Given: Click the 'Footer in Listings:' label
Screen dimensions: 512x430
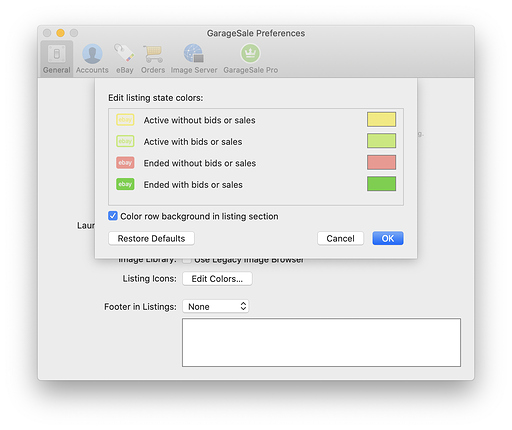Looking at the screenshot, I should coord(140,307).
